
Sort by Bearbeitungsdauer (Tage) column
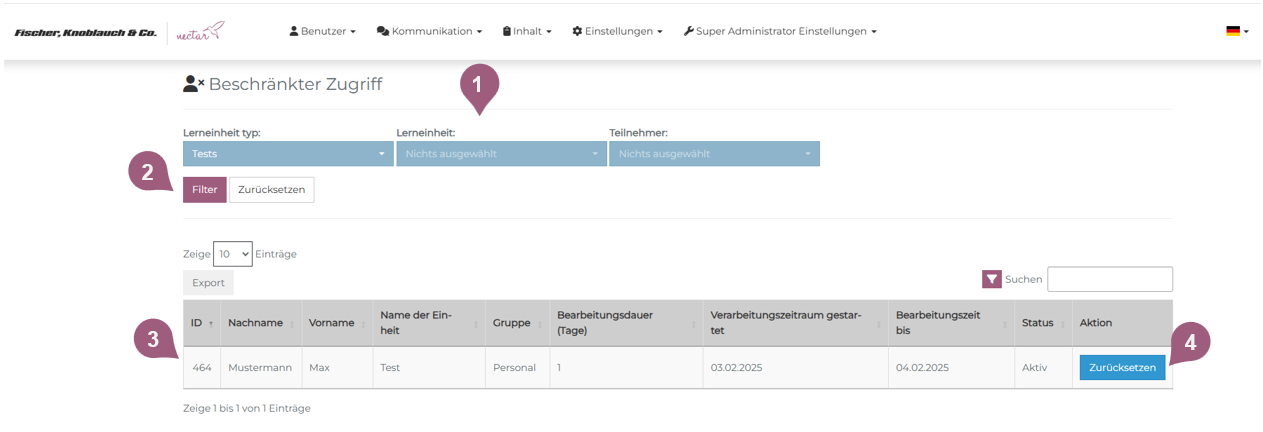tap(620, 322)
